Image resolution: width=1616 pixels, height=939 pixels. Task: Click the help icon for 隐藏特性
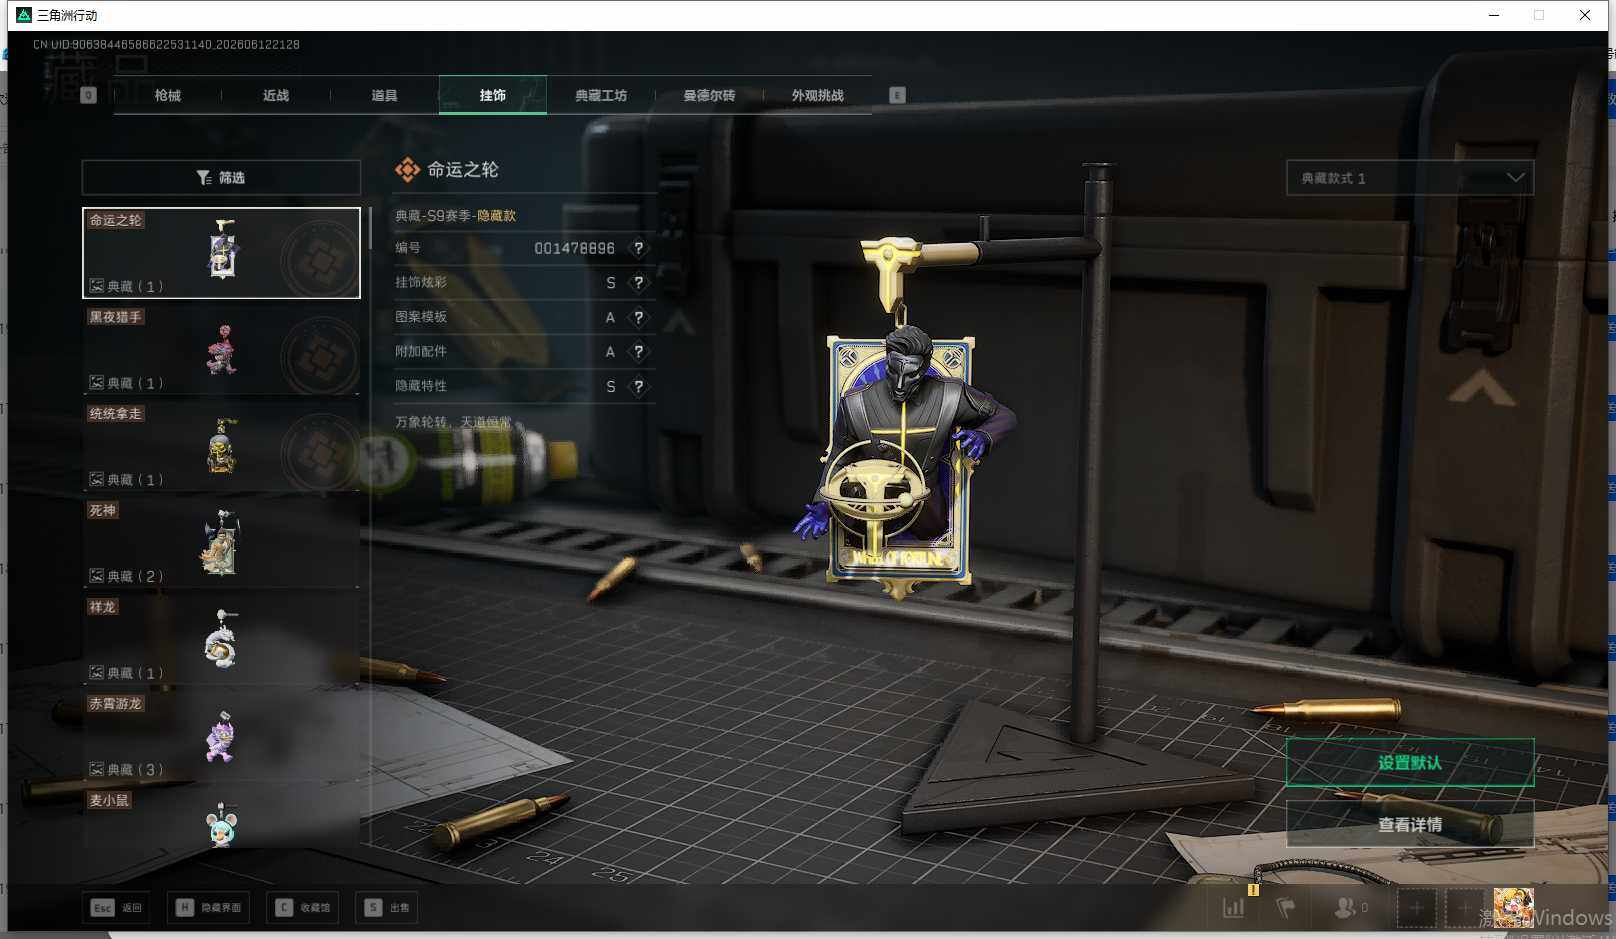point(638,386)
